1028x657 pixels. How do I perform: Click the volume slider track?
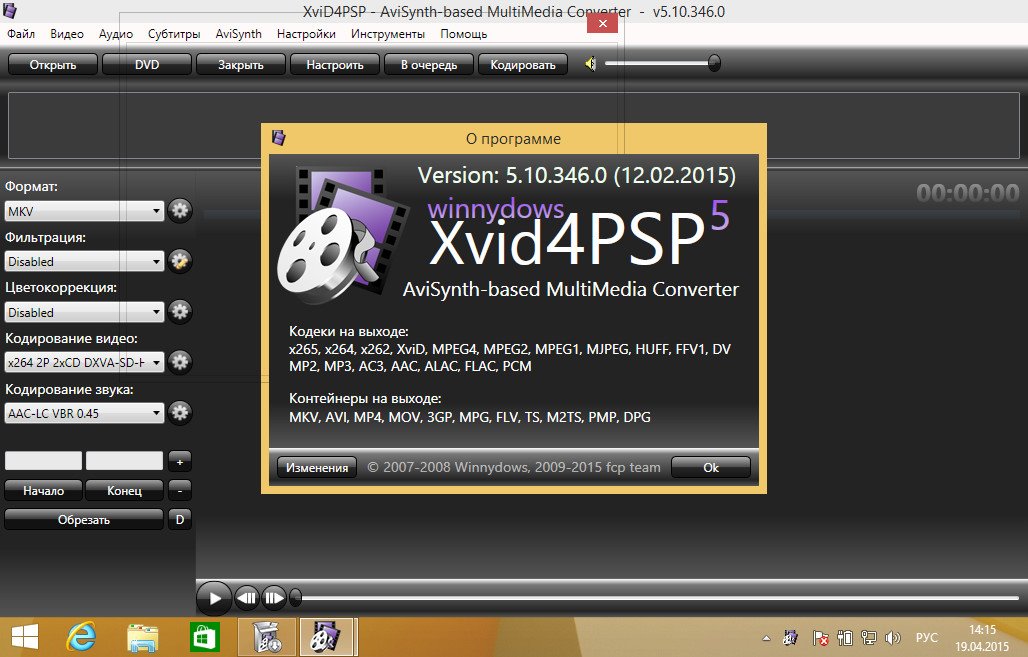(660, 64)
